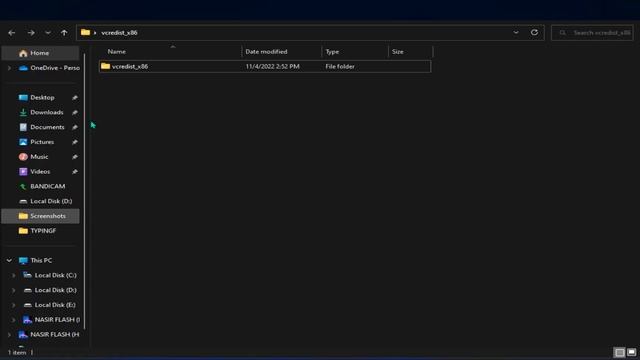The image size is (640, 360).
Task: Open NASIR FLASH drive under This PC
Action: [51, 320]
